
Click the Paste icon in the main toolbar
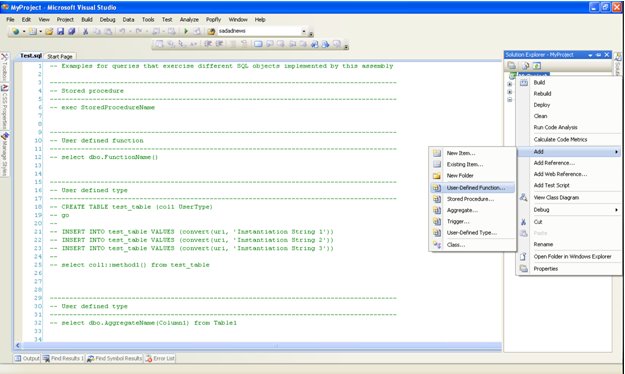(x=108, y=31)
